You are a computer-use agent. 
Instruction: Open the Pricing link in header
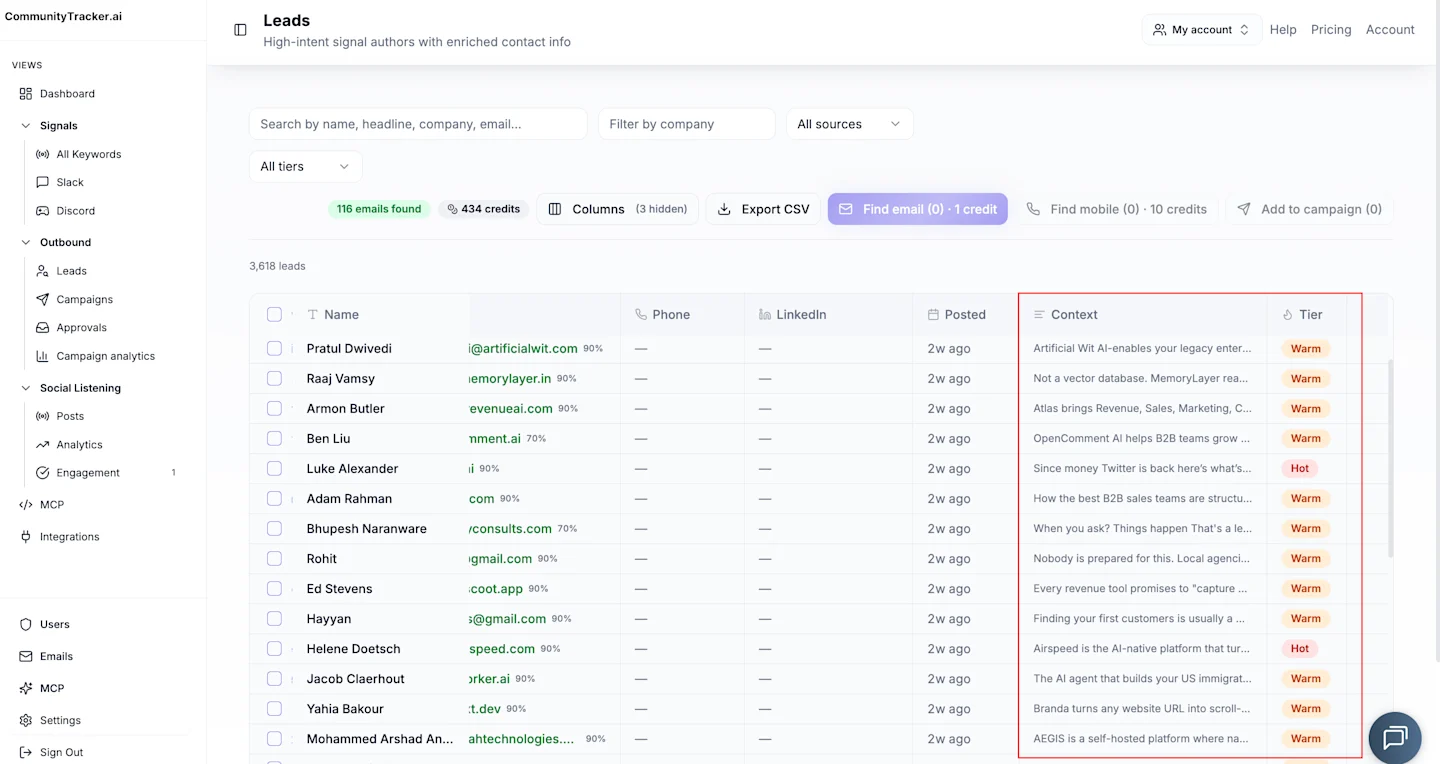point(1331,30)
